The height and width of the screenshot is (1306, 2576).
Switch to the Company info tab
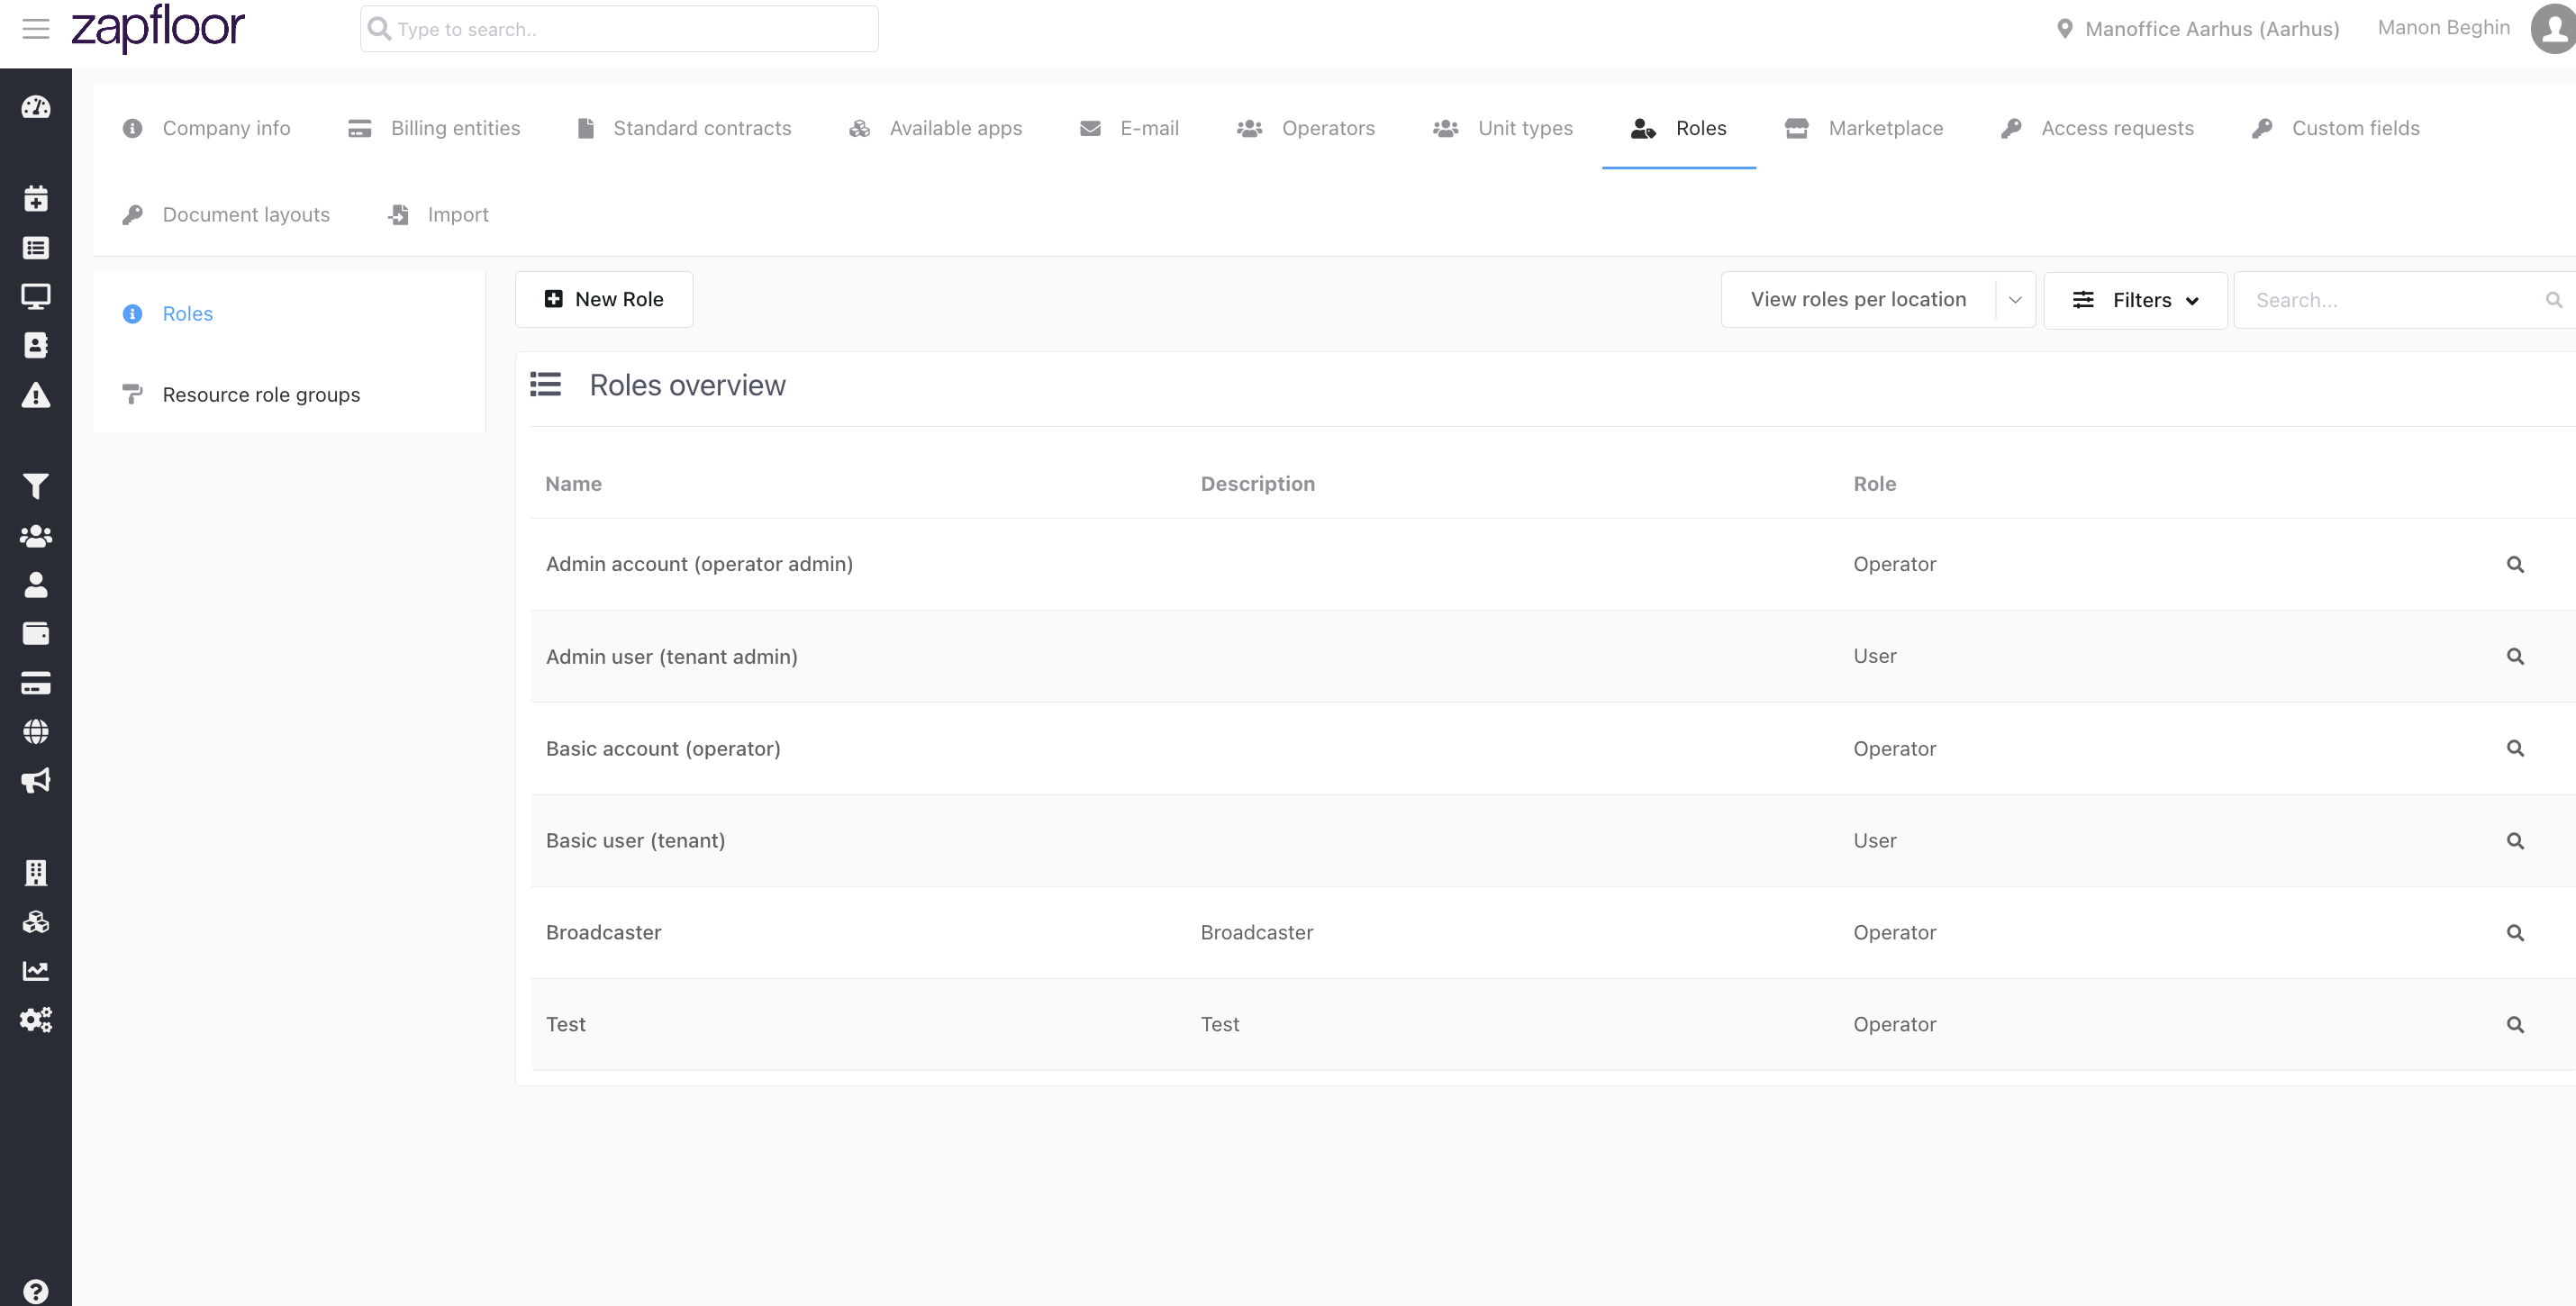(206, 128)
